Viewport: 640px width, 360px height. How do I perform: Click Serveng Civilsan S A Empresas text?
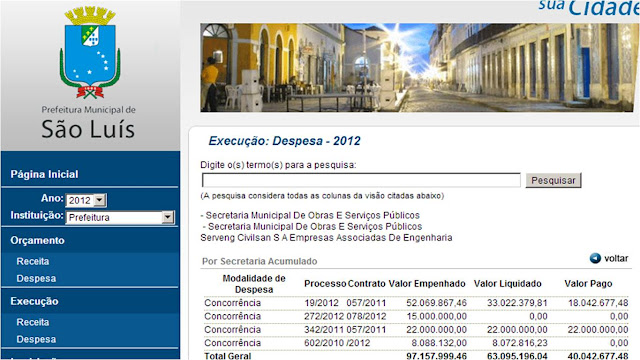tap(326, 238)
